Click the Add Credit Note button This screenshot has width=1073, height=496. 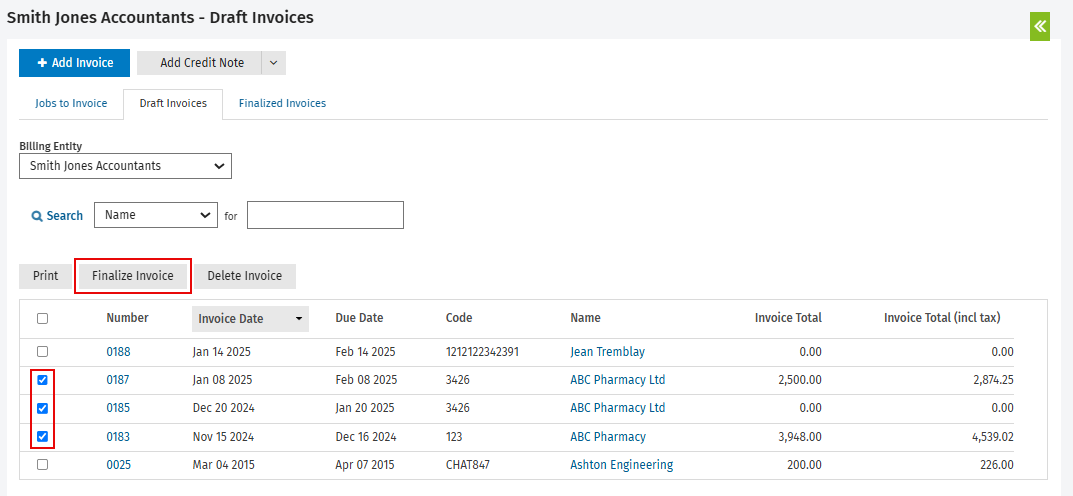point(200,63)
